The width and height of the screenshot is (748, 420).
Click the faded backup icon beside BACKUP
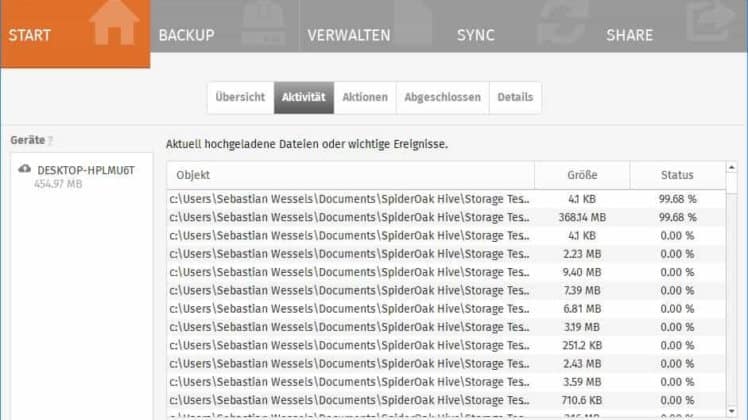pos(263,23)
